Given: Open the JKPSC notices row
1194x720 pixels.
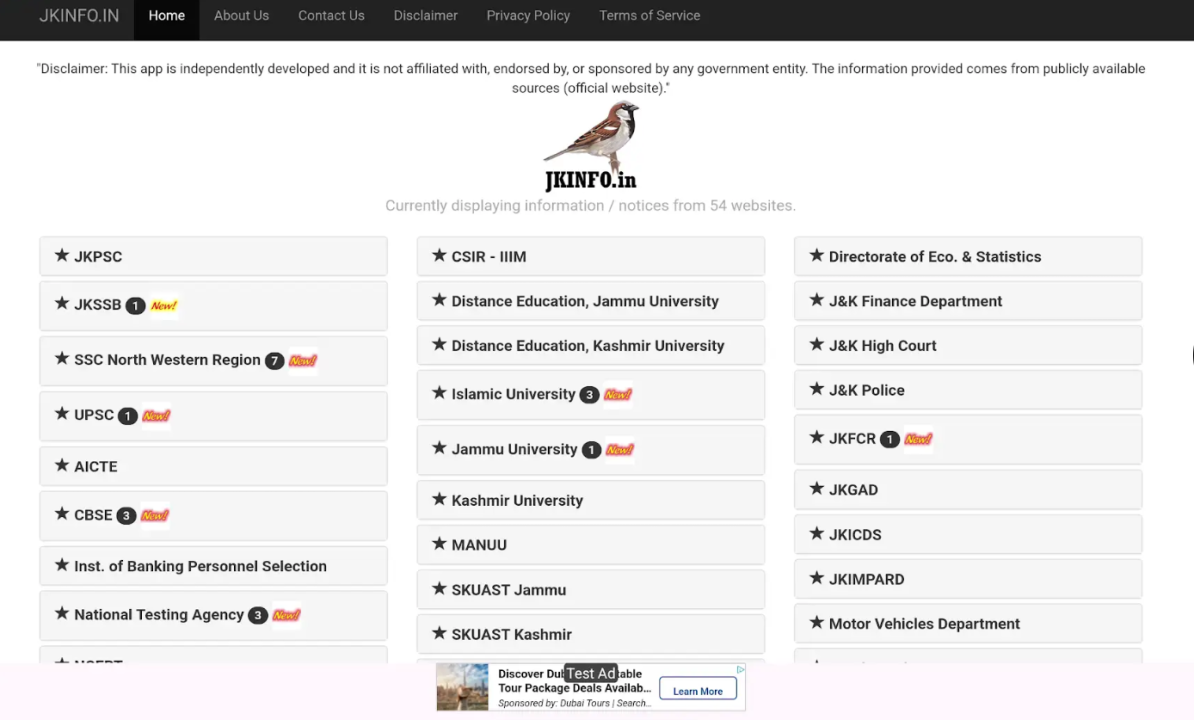Looking at the screenshot, I should pos(213,256).
